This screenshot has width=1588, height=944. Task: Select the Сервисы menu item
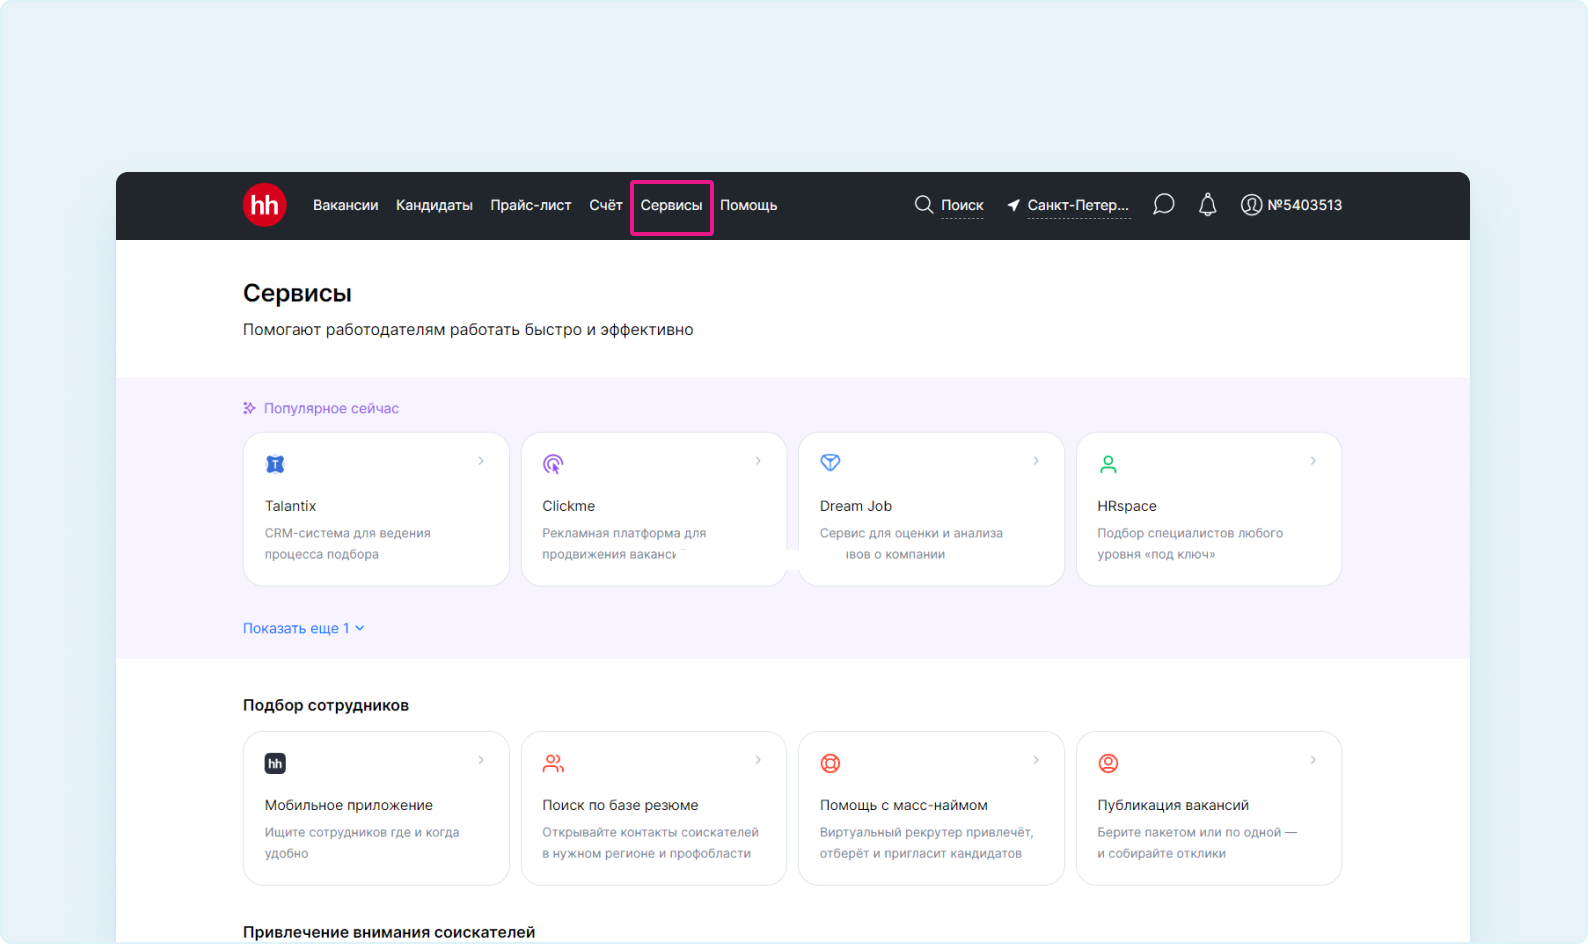point(671,205)
